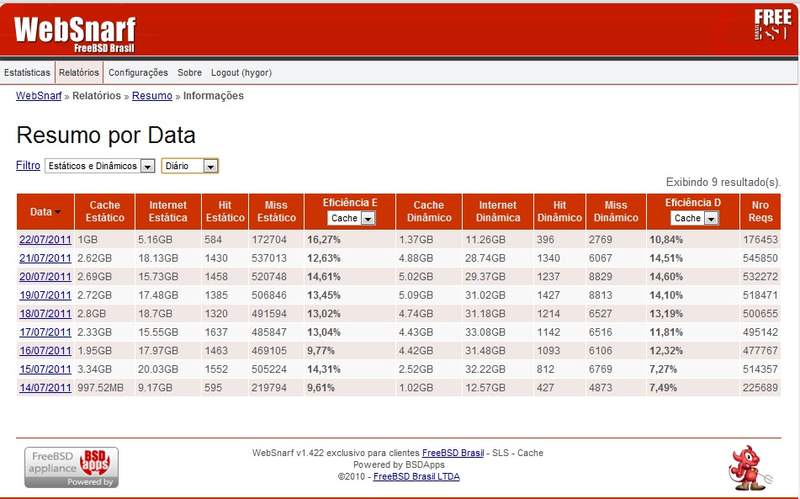Click the BSDApps FreeBSD appliance badge

coord(71,467)
